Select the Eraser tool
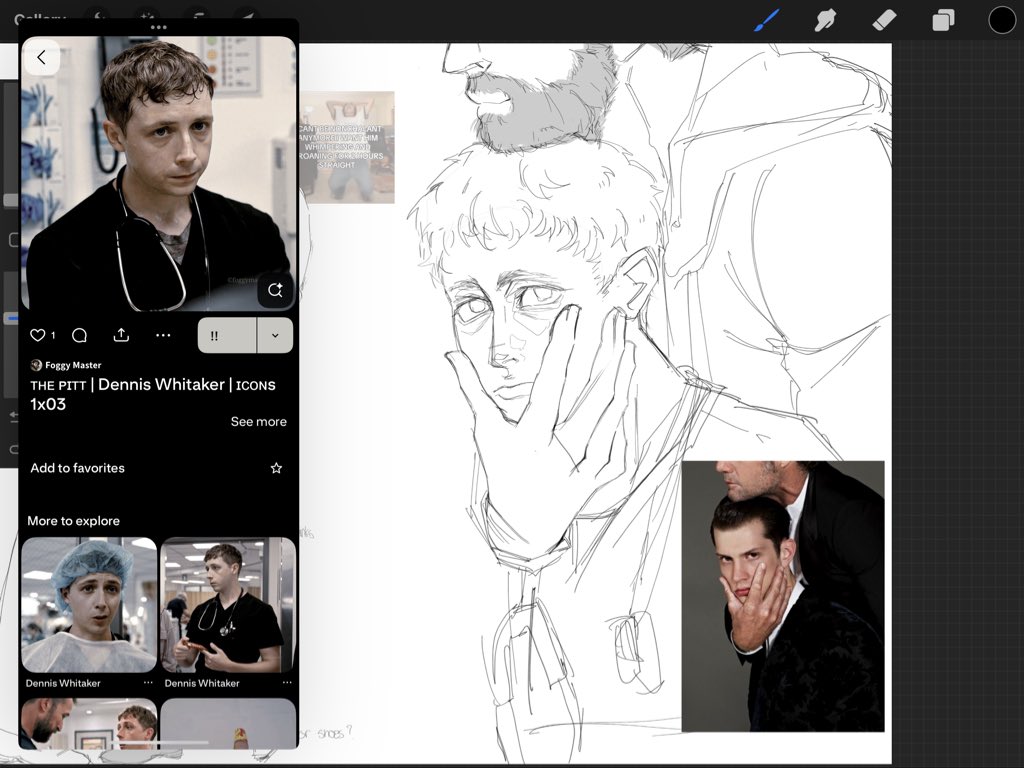Viewport: 1024px width, 768px height. [x=883, y=19]
